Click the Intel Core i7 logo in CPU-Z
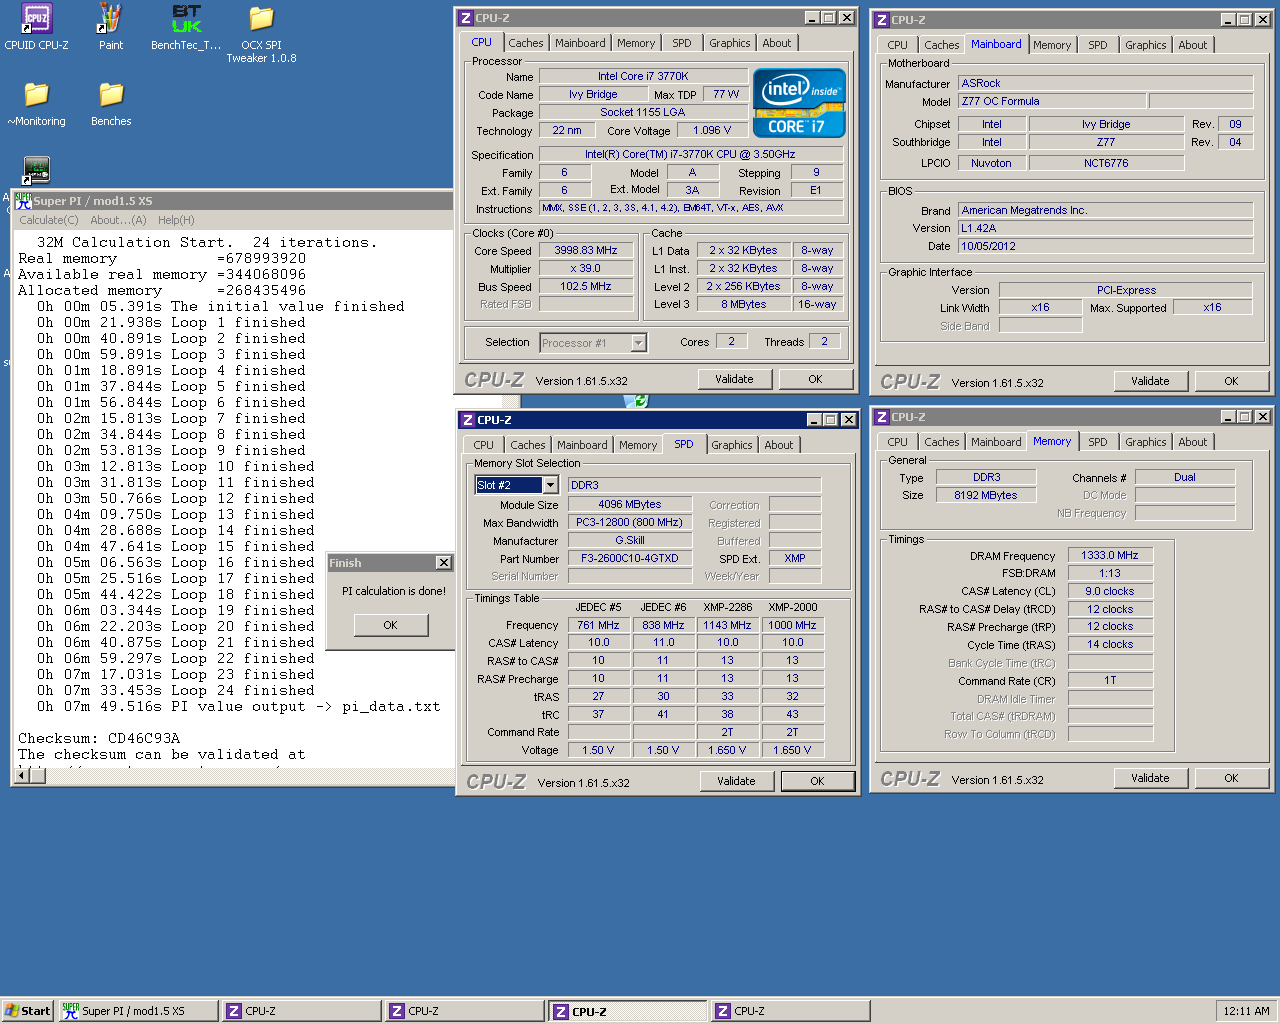 pos(799,103)
